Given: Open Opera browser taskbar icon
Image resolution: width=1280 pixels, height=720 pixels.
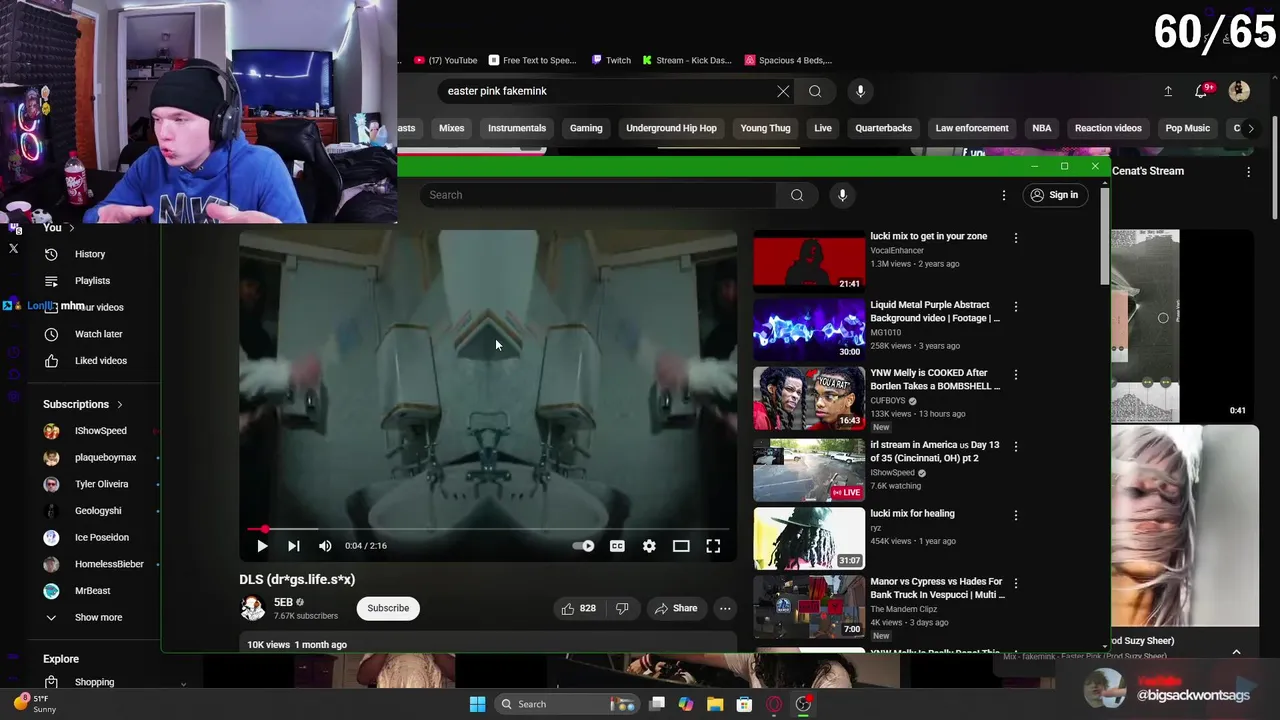Looking at the screenshot, I should tap(774, 704).
